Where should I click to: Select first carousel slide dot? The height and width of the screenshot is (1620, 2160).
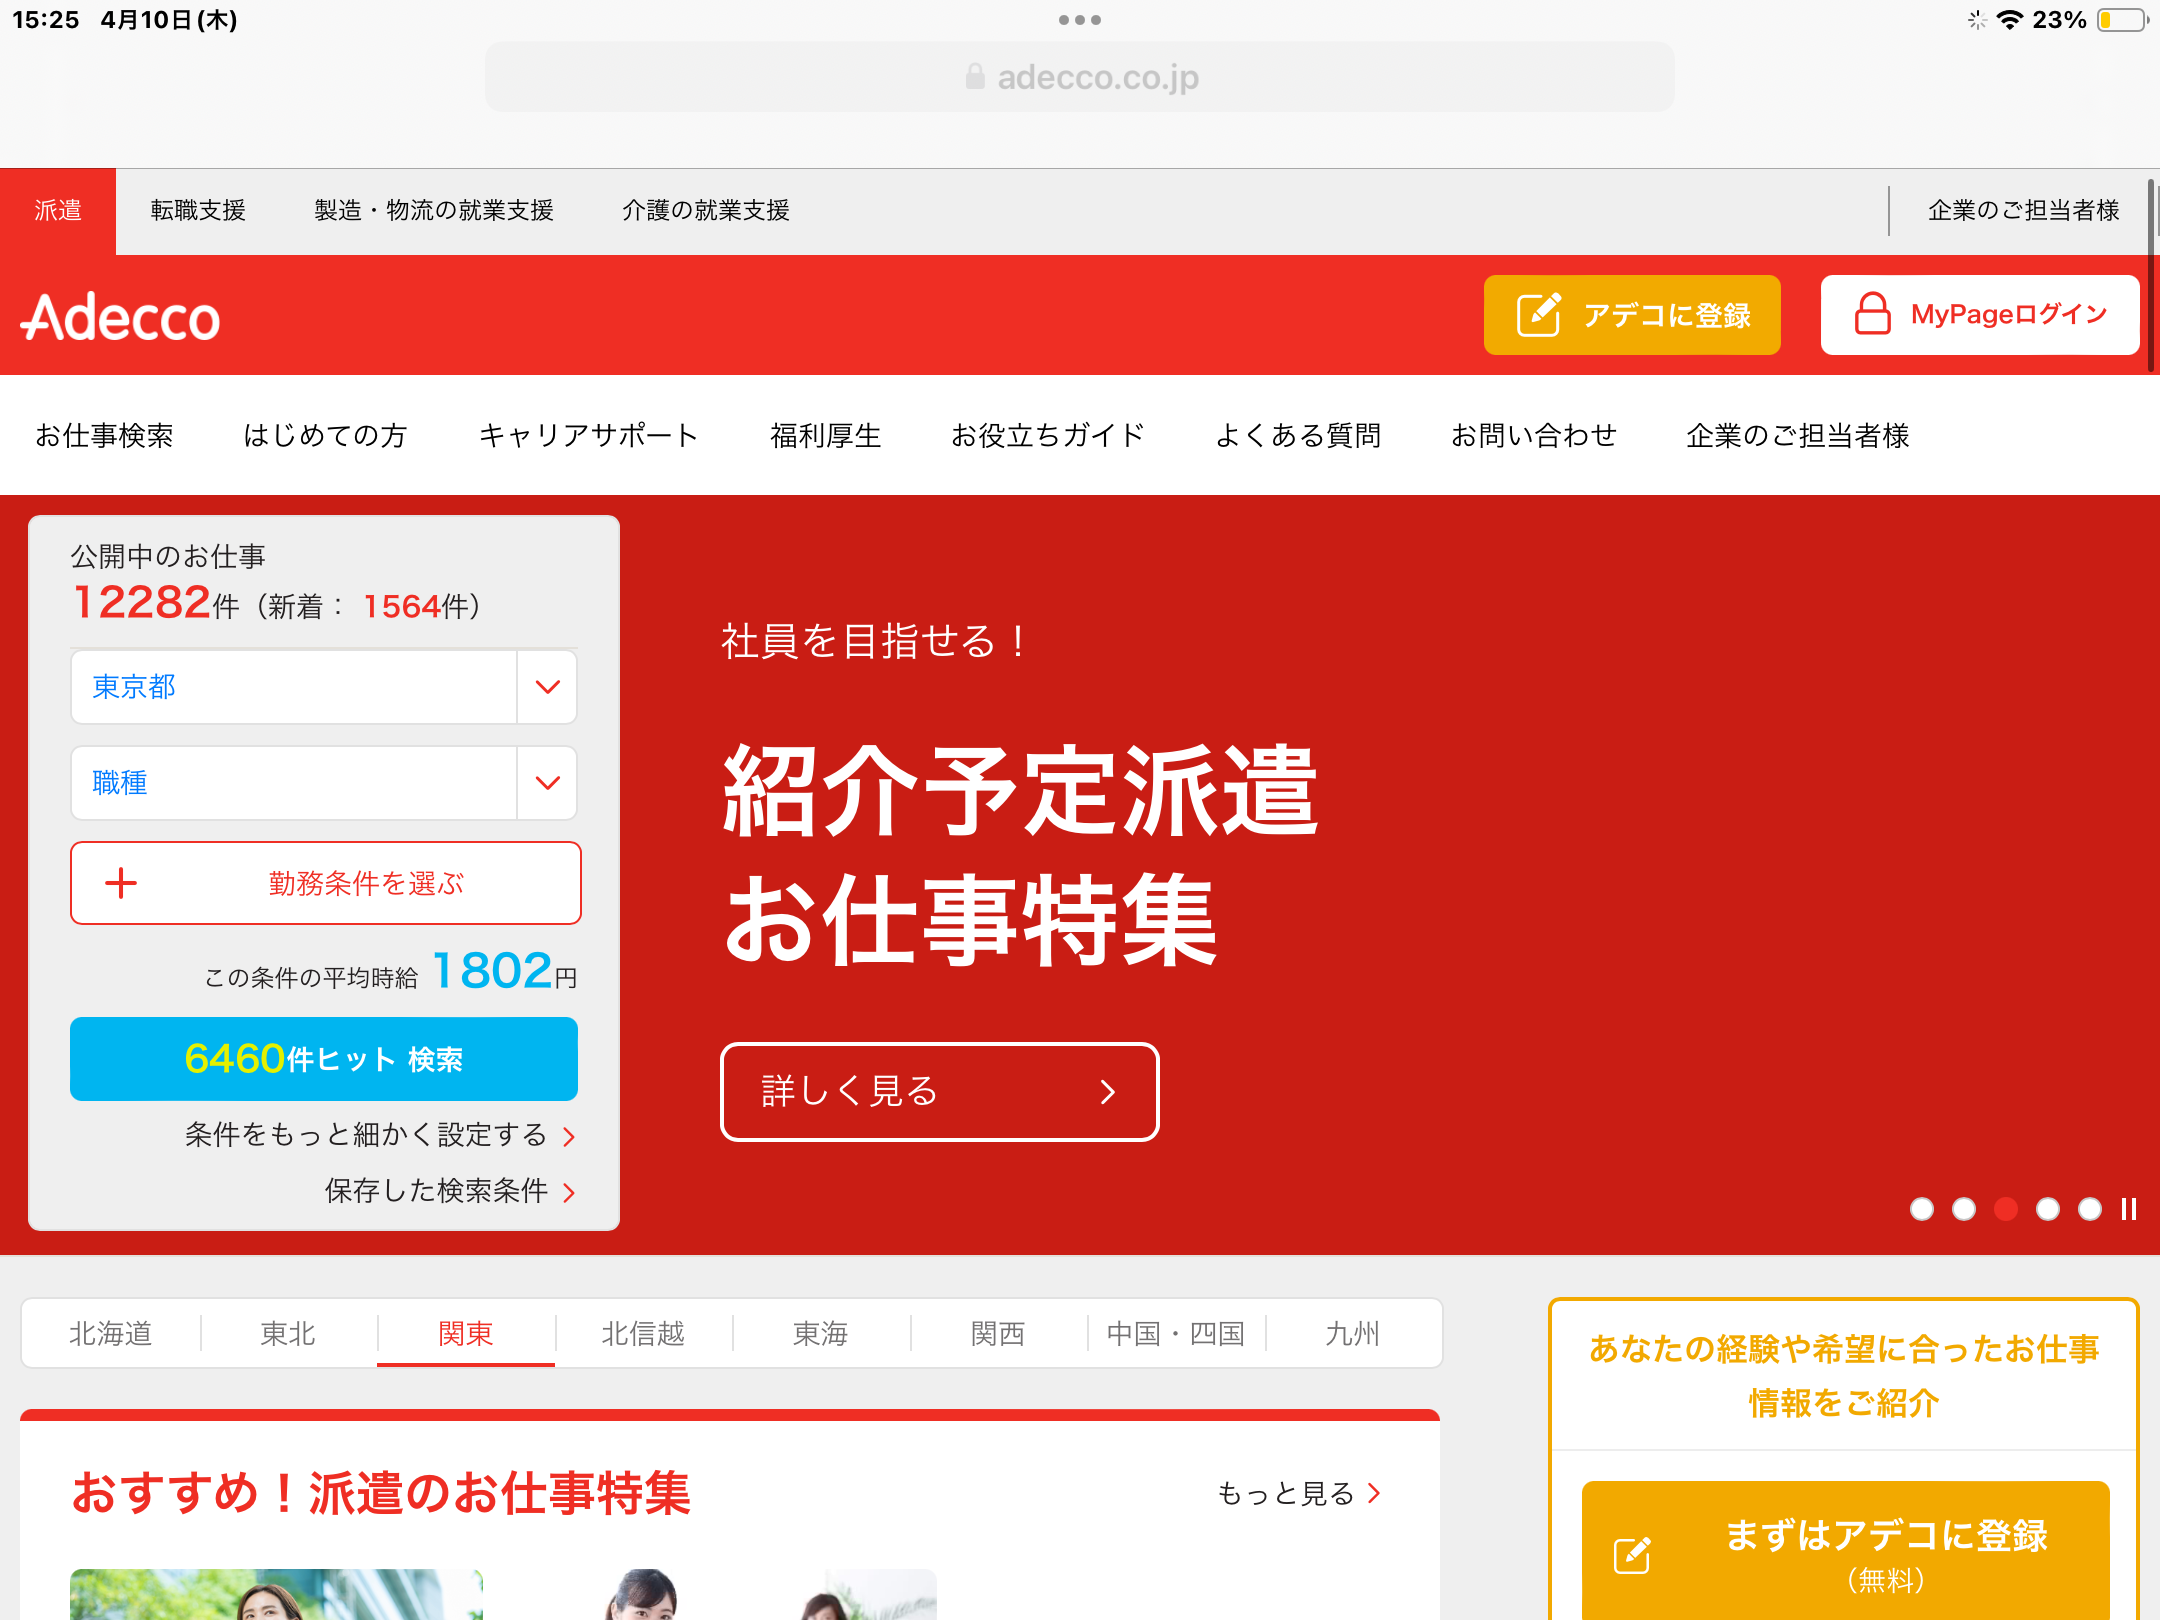(x=1922, y=1209)
